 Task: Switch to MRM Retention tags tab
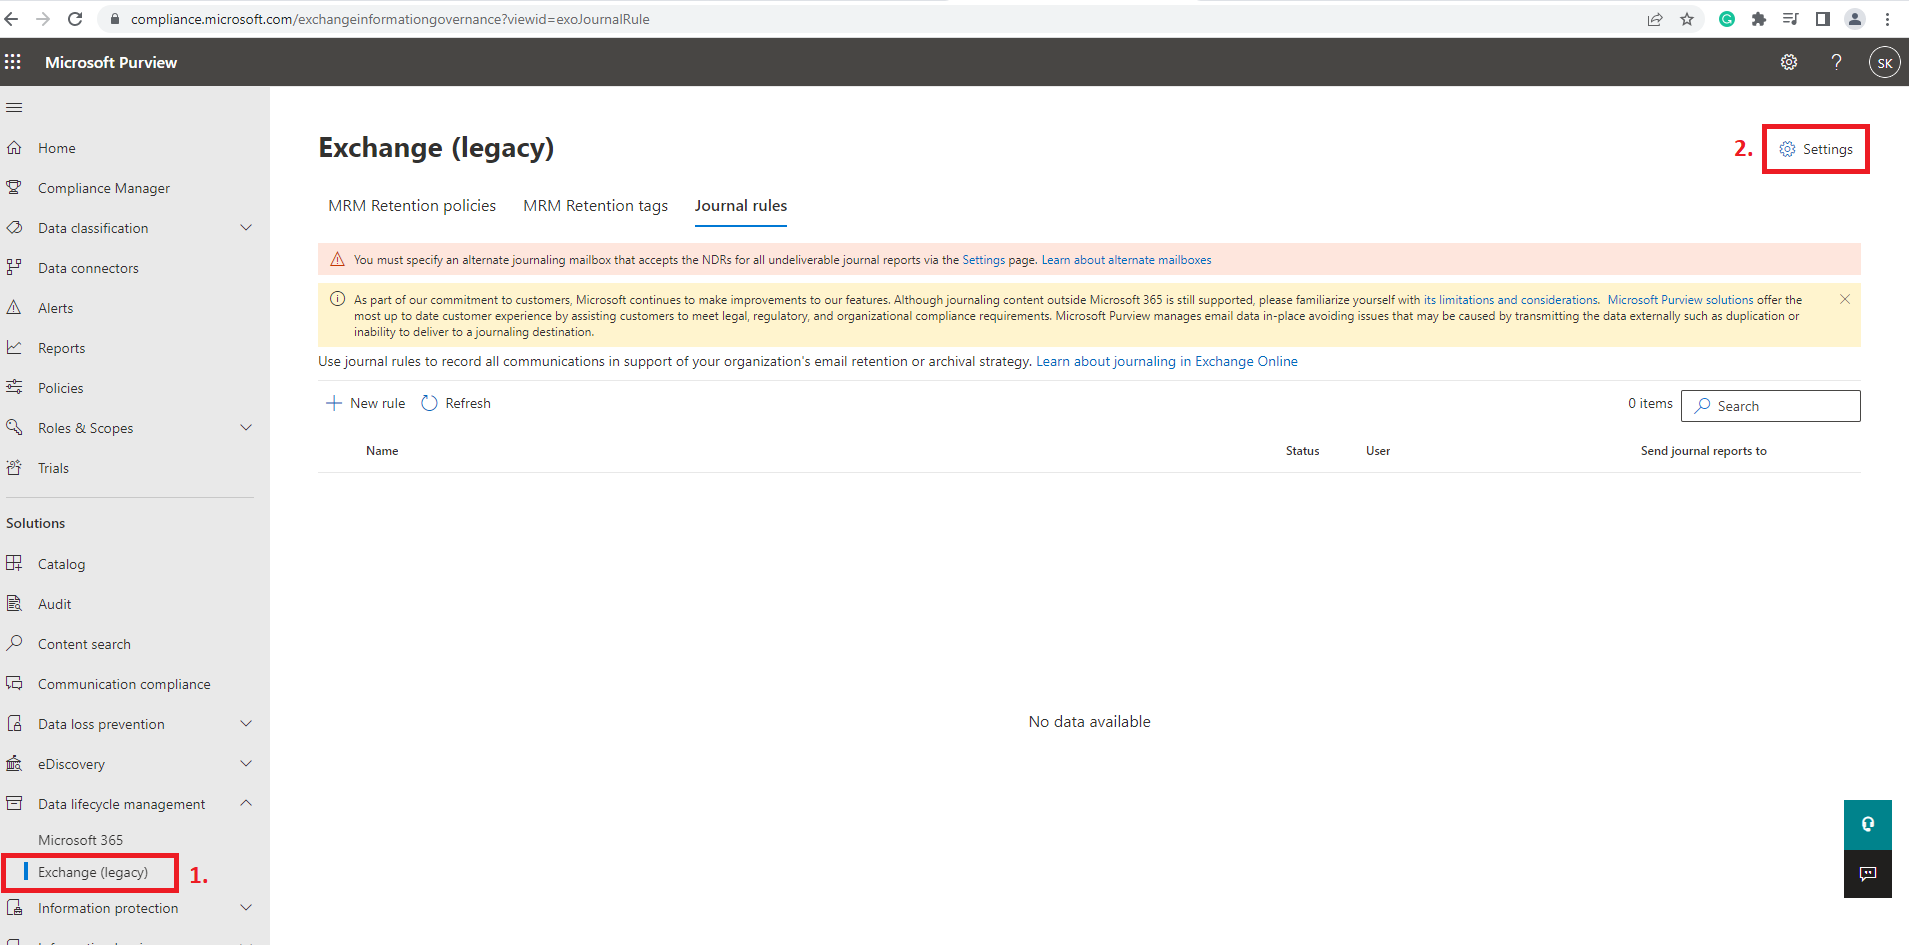click(595, 206)
